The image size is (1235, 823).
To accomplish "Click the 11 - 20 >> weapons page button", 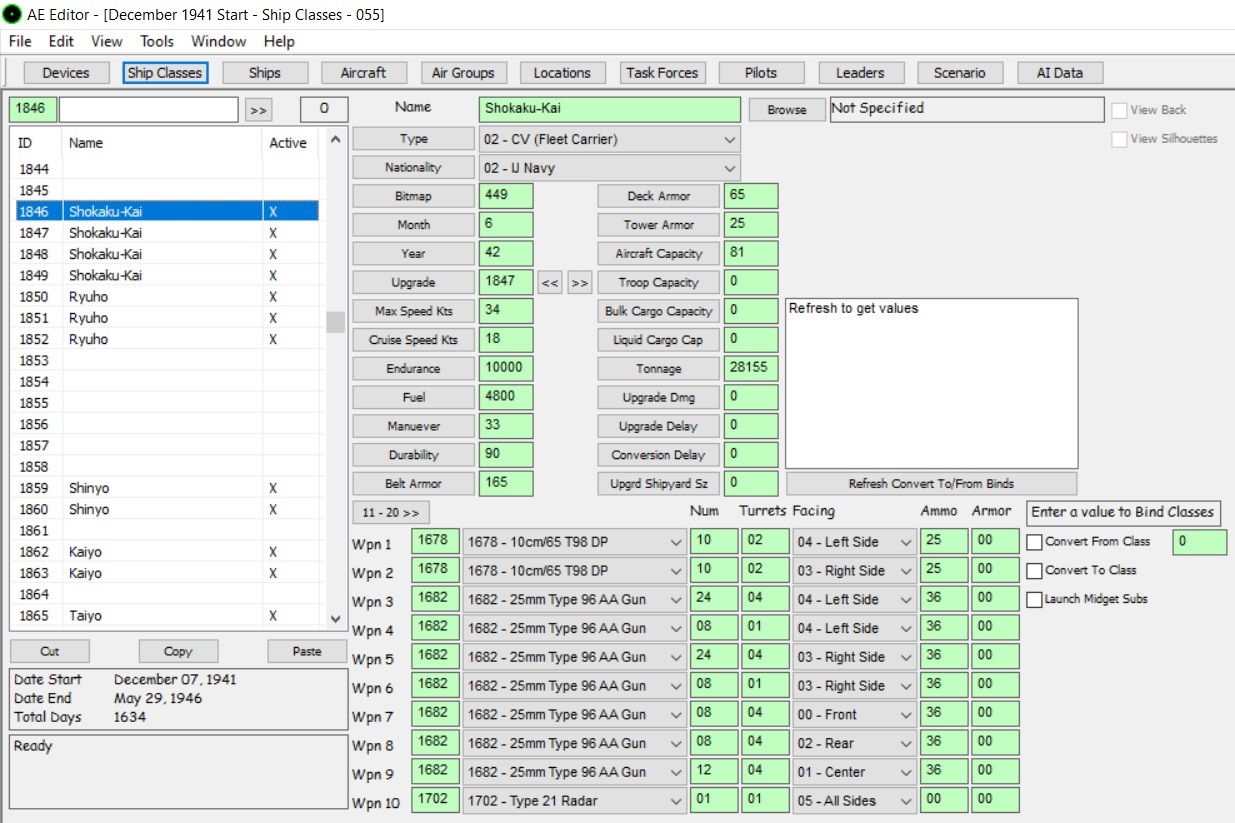I will (390, 513).
